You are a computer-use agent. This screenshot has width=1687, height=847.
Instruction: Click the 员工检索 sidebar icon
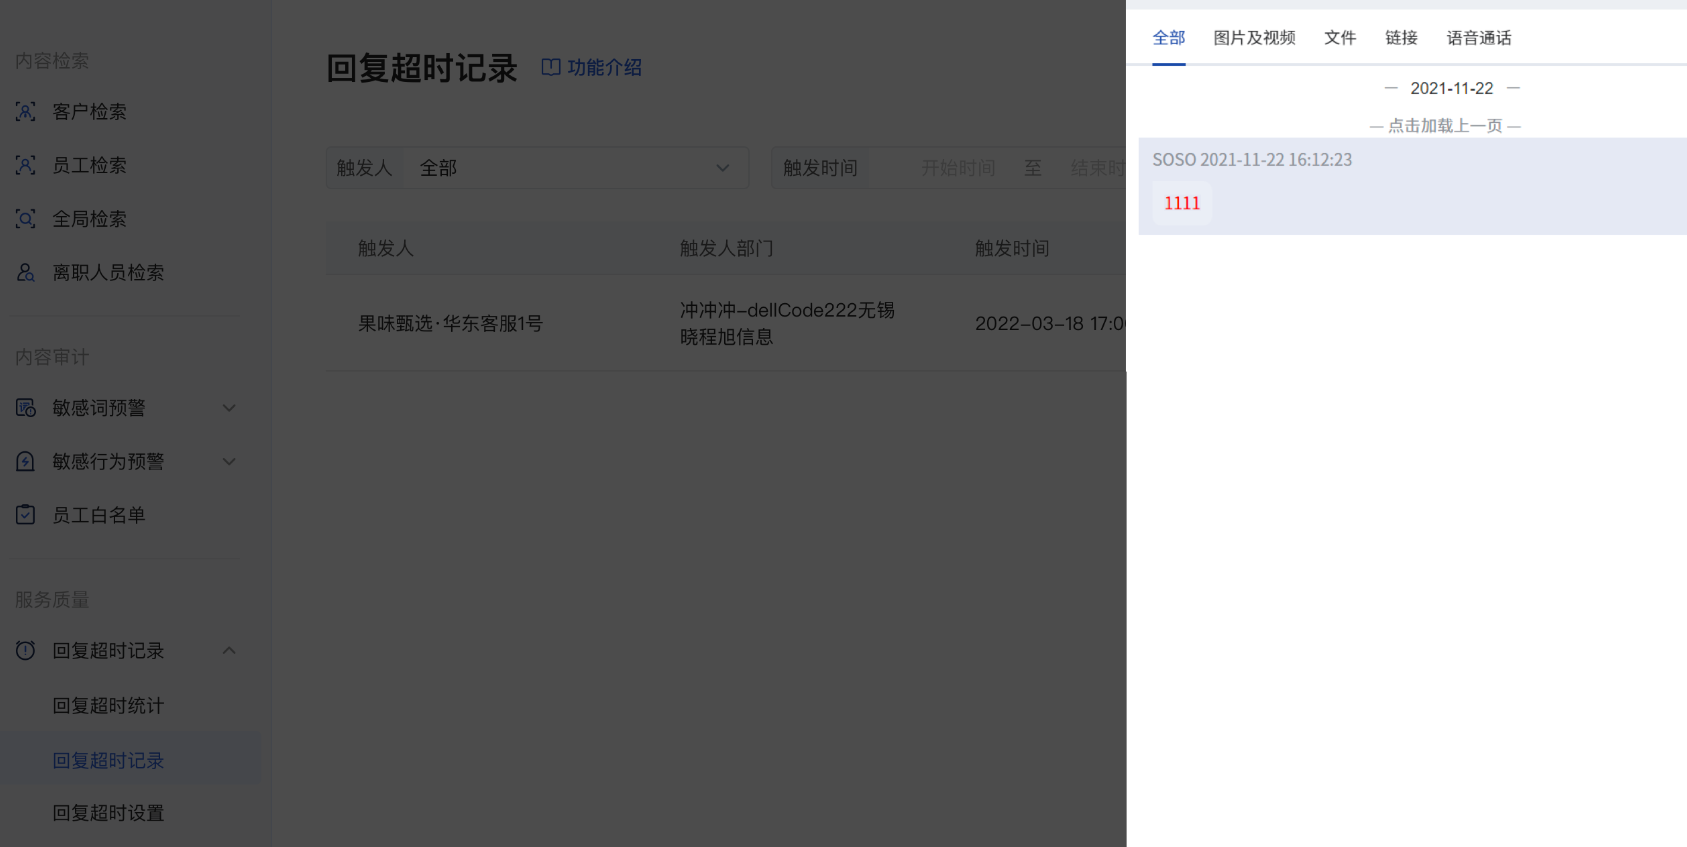point(26,165)
